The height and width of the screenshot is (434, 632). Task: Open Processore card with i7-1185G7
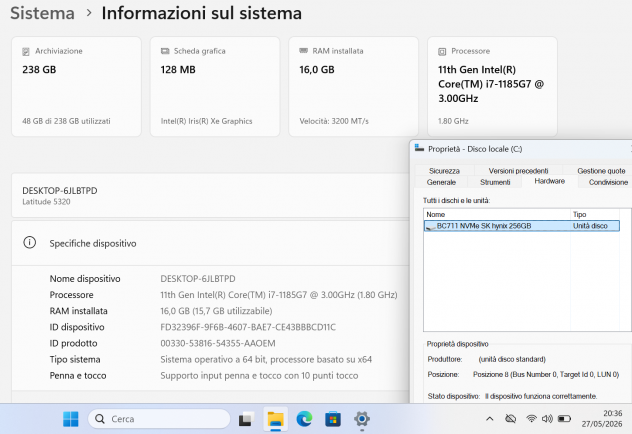492,87
